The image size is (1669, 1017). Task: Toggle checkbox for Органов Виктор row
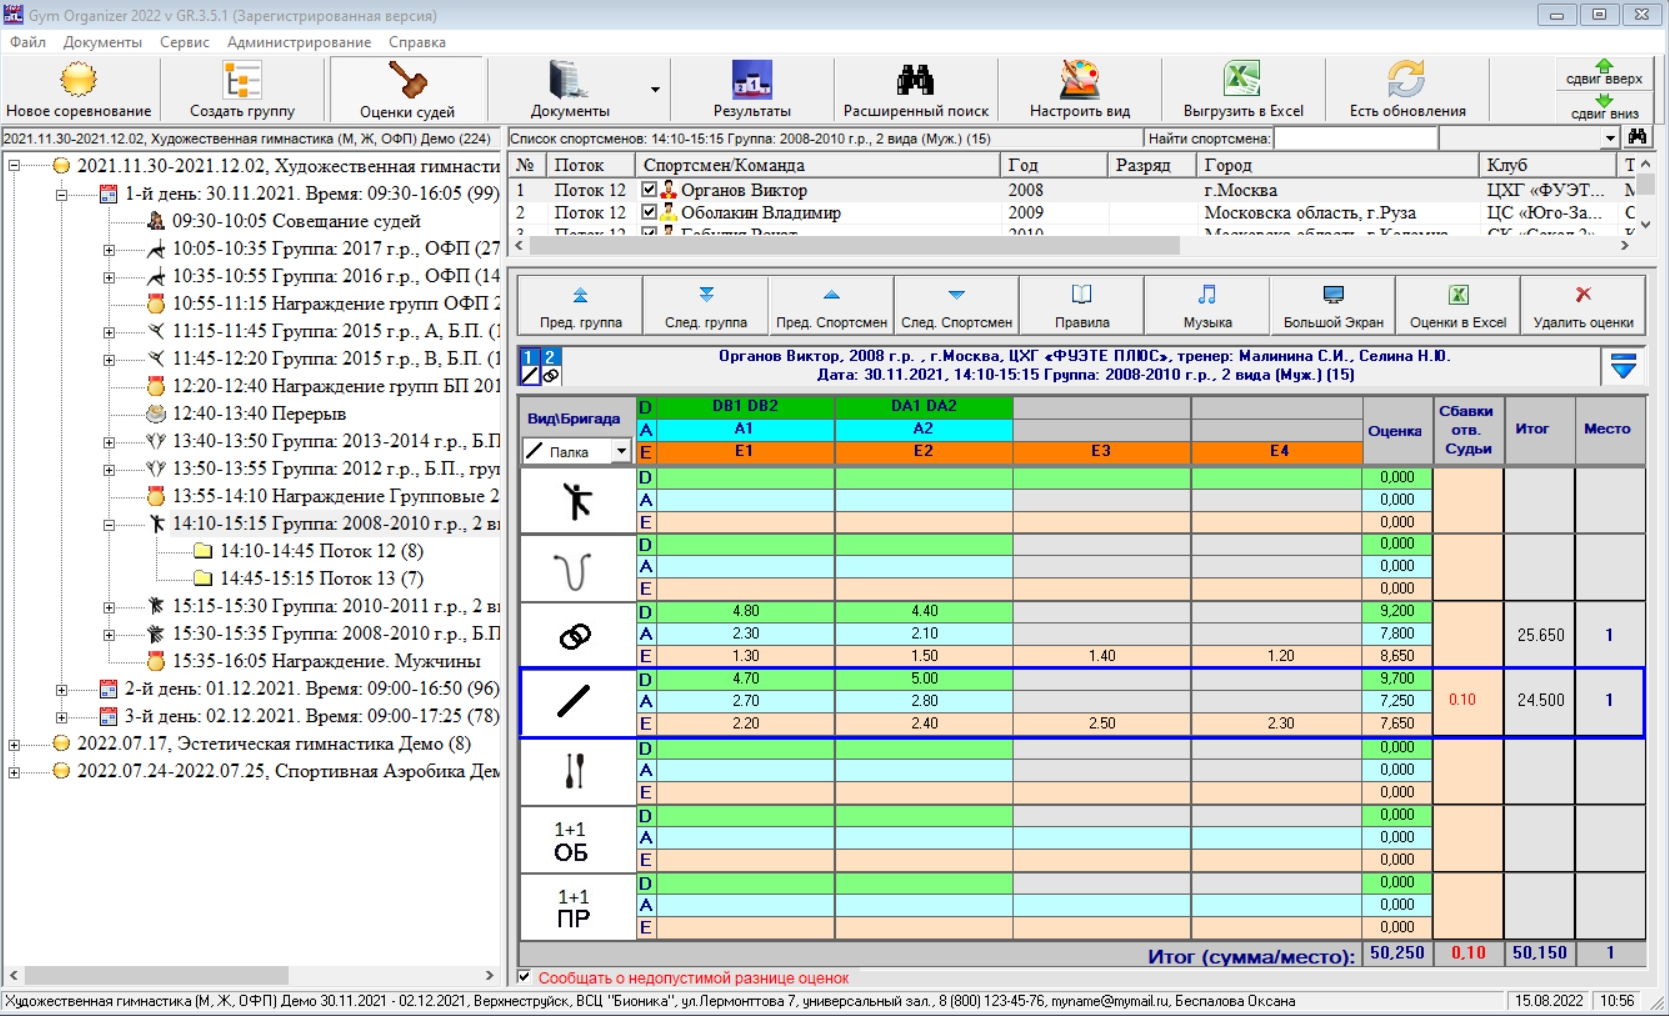coord(649,190)
